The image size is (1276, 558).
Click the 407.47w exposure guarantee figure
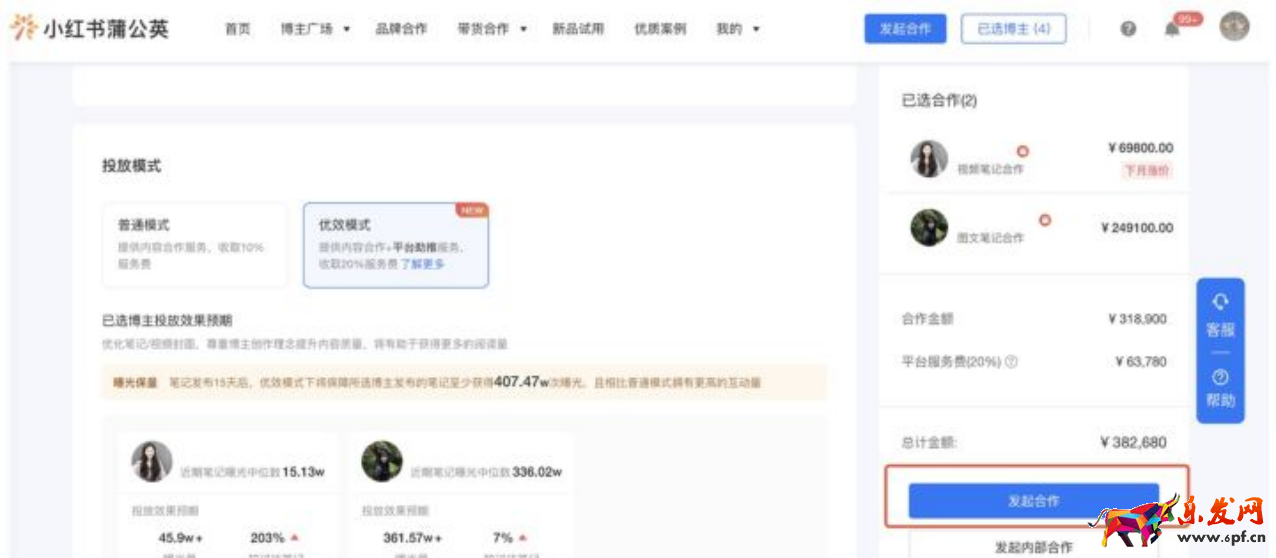[522, 381]
